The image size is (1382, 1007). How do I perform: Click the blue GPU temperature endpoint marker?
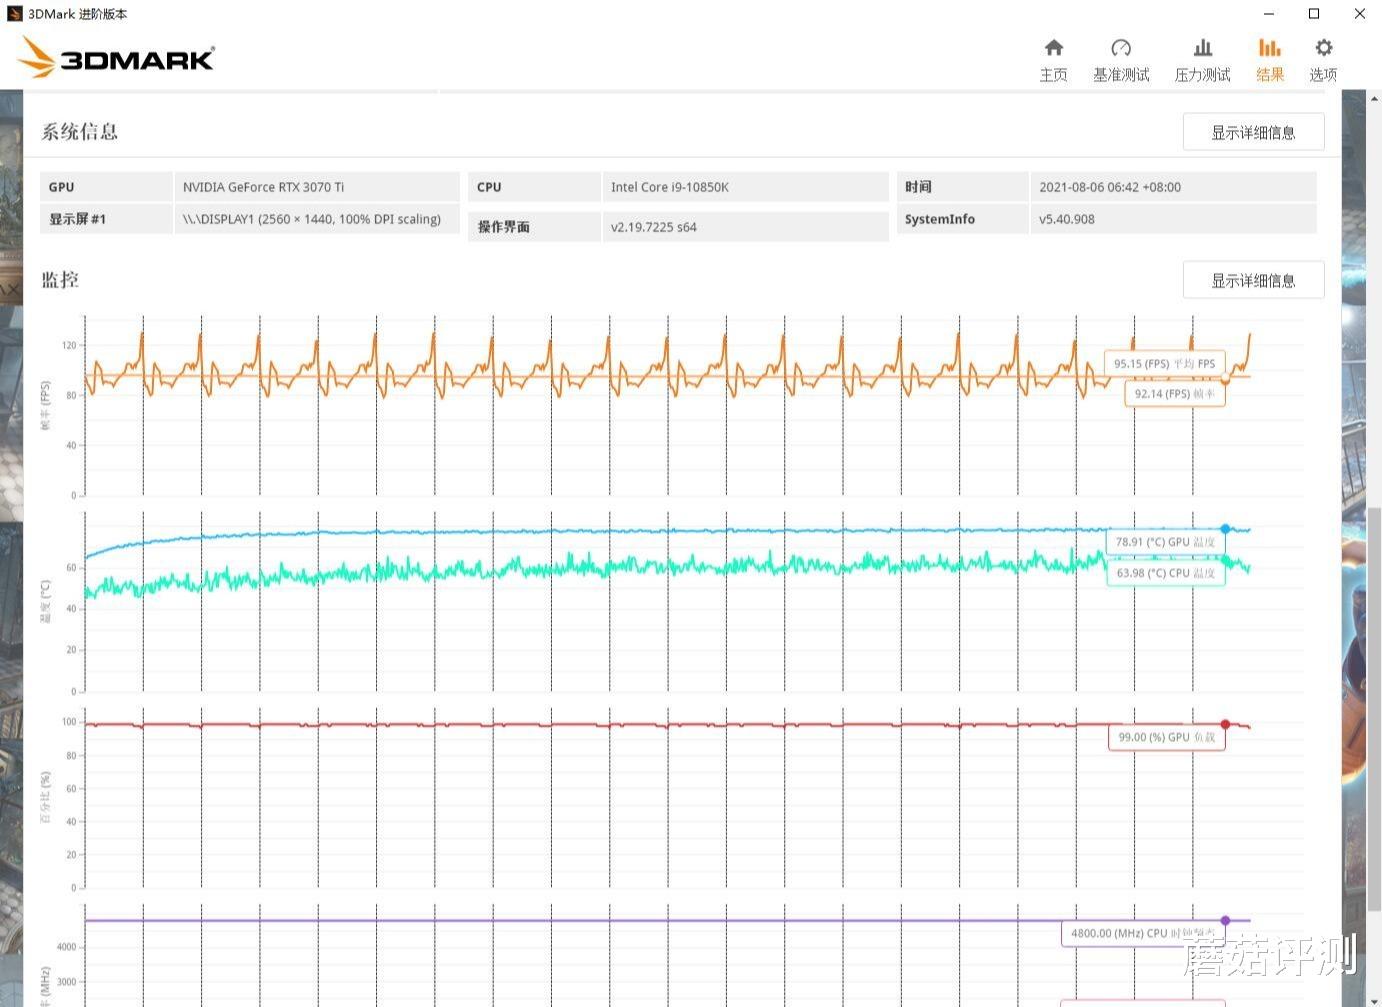1226,529
